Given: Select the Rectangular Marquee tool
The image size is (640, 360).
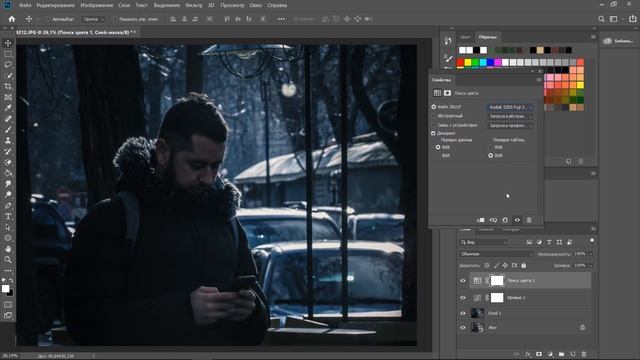Looking at the screenshot, I should 8,54.
